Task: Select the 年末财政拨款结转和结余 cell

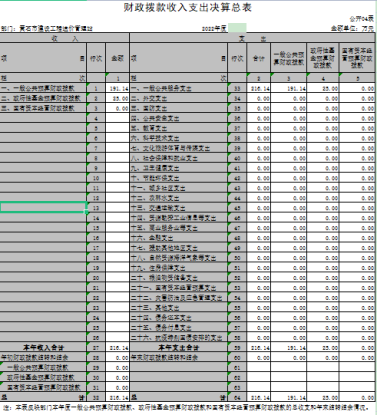Action: (x=179, y=358)
